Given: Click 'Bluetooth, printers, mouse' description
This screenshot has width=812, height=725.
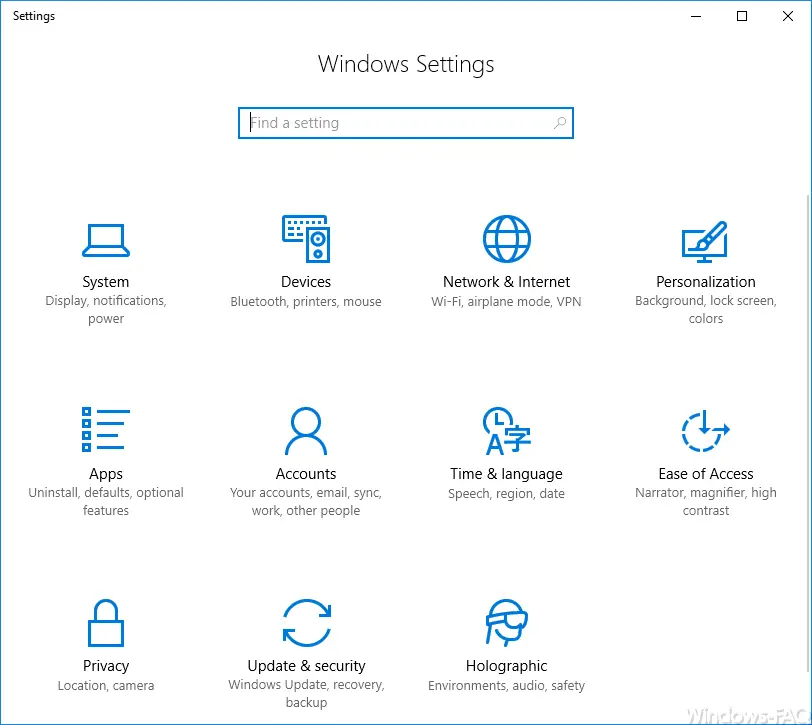Looking at the screenshot, I should (x=306, y=301).
